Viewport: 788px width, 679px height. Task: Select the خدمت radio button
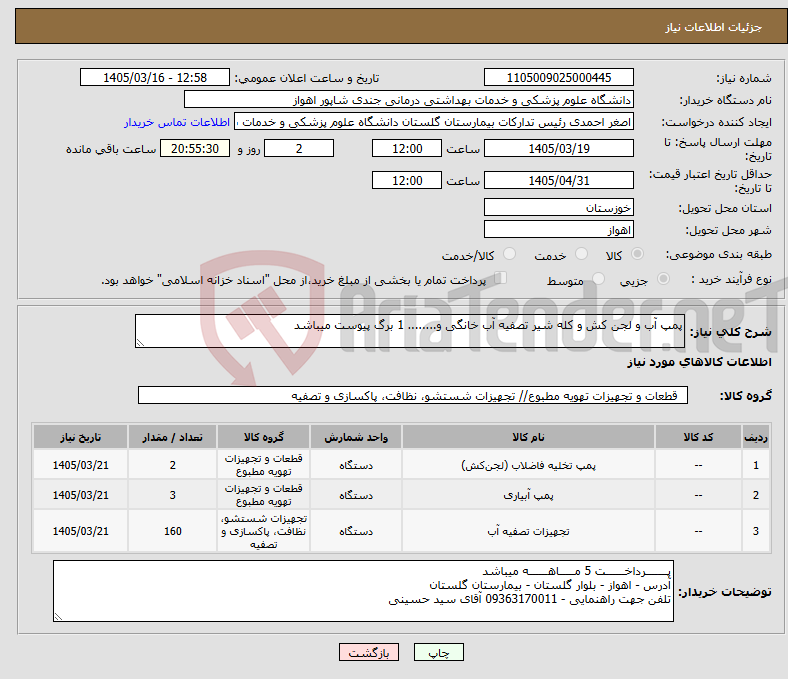(581, 254)
